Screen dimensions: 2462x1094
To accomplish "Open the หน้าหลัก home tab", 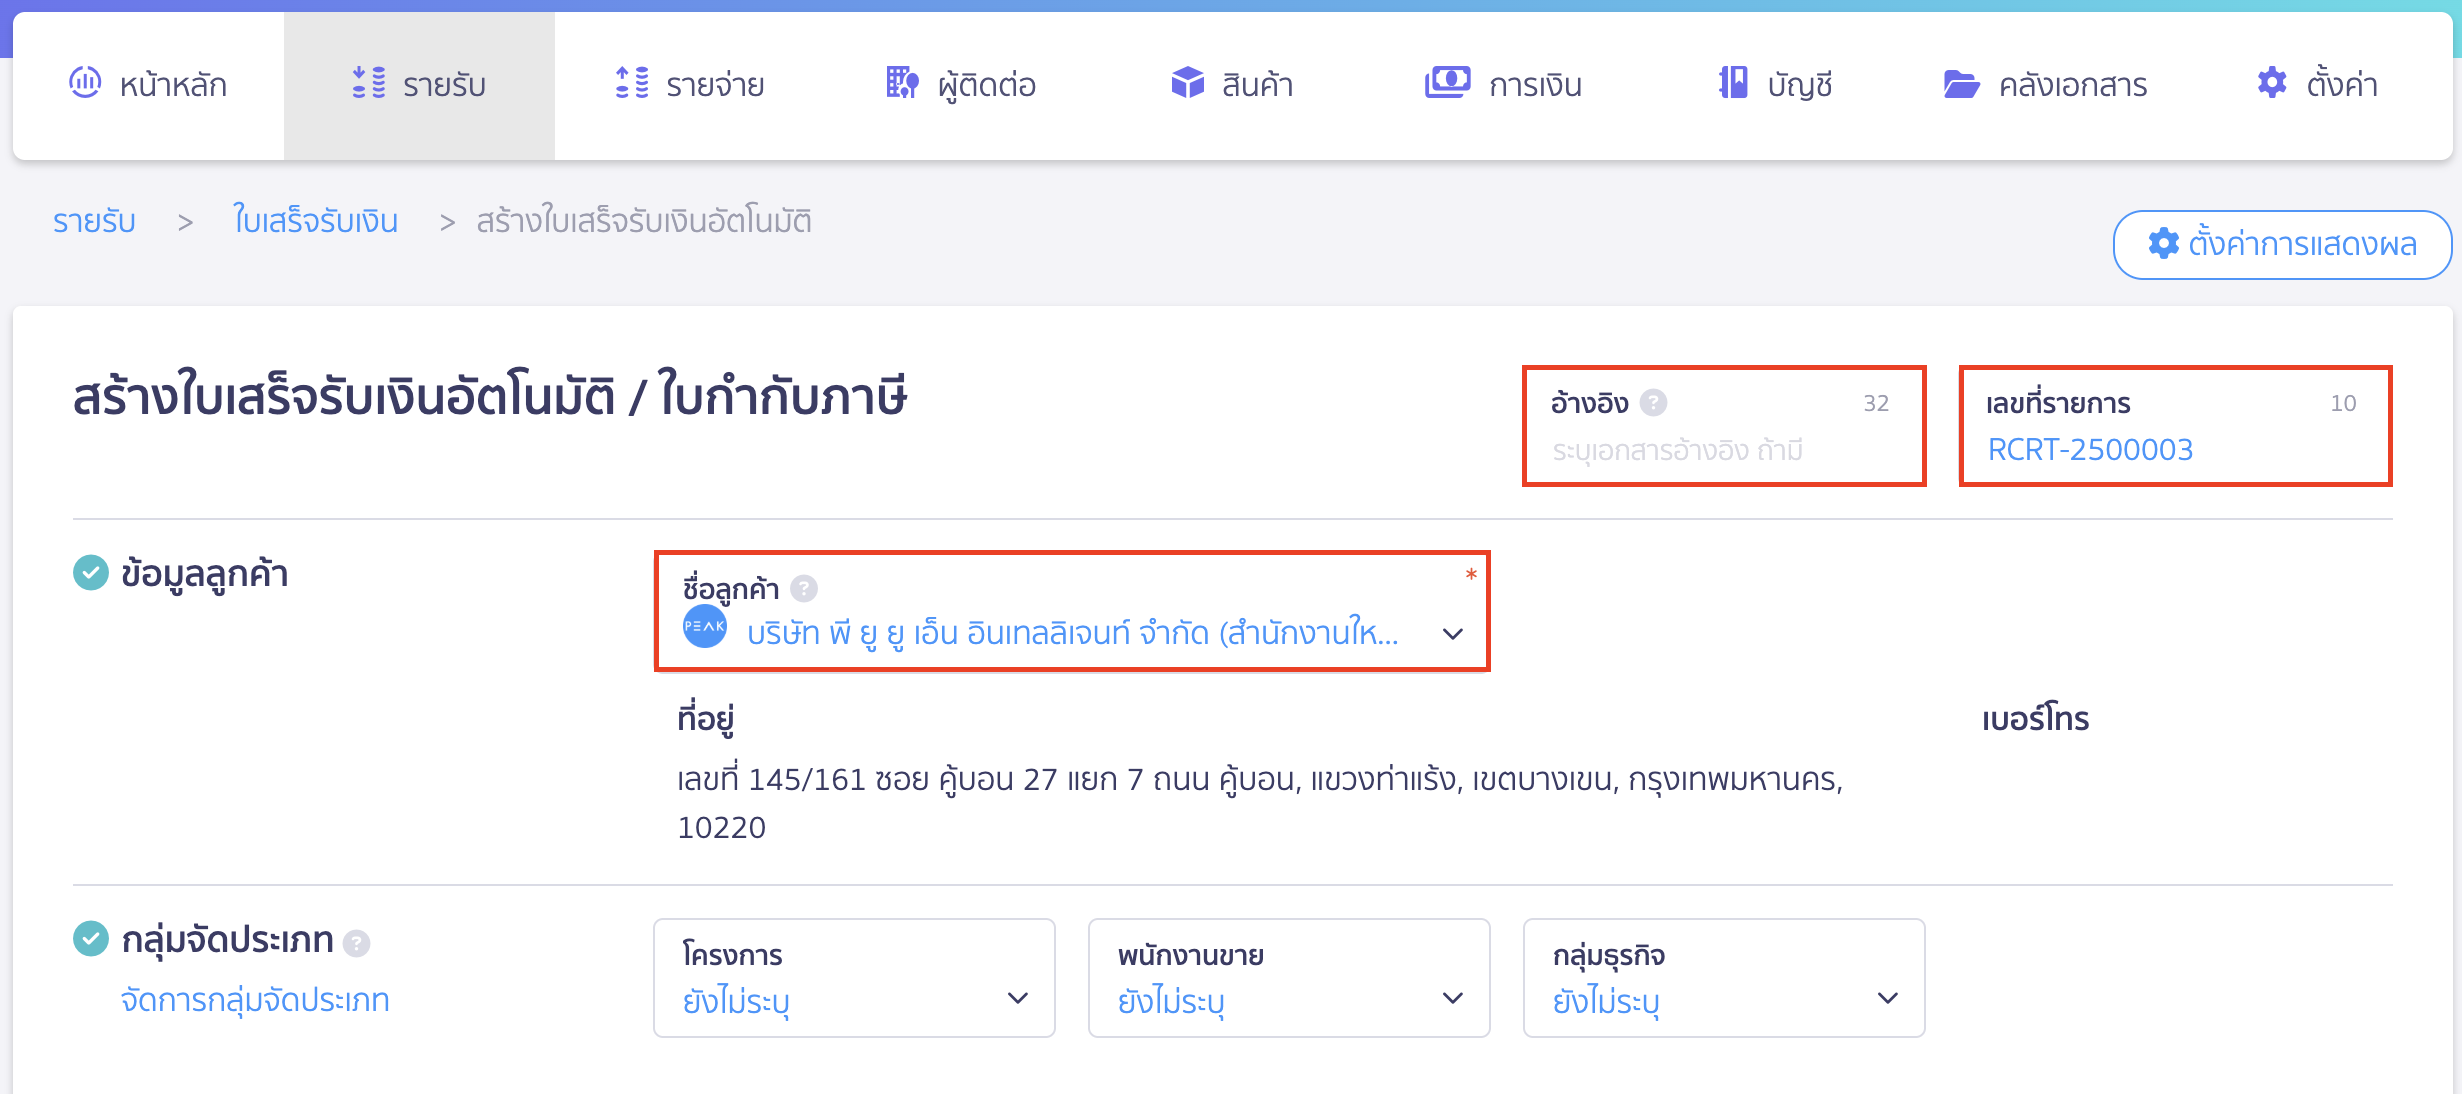I will (x=148, y=85).
